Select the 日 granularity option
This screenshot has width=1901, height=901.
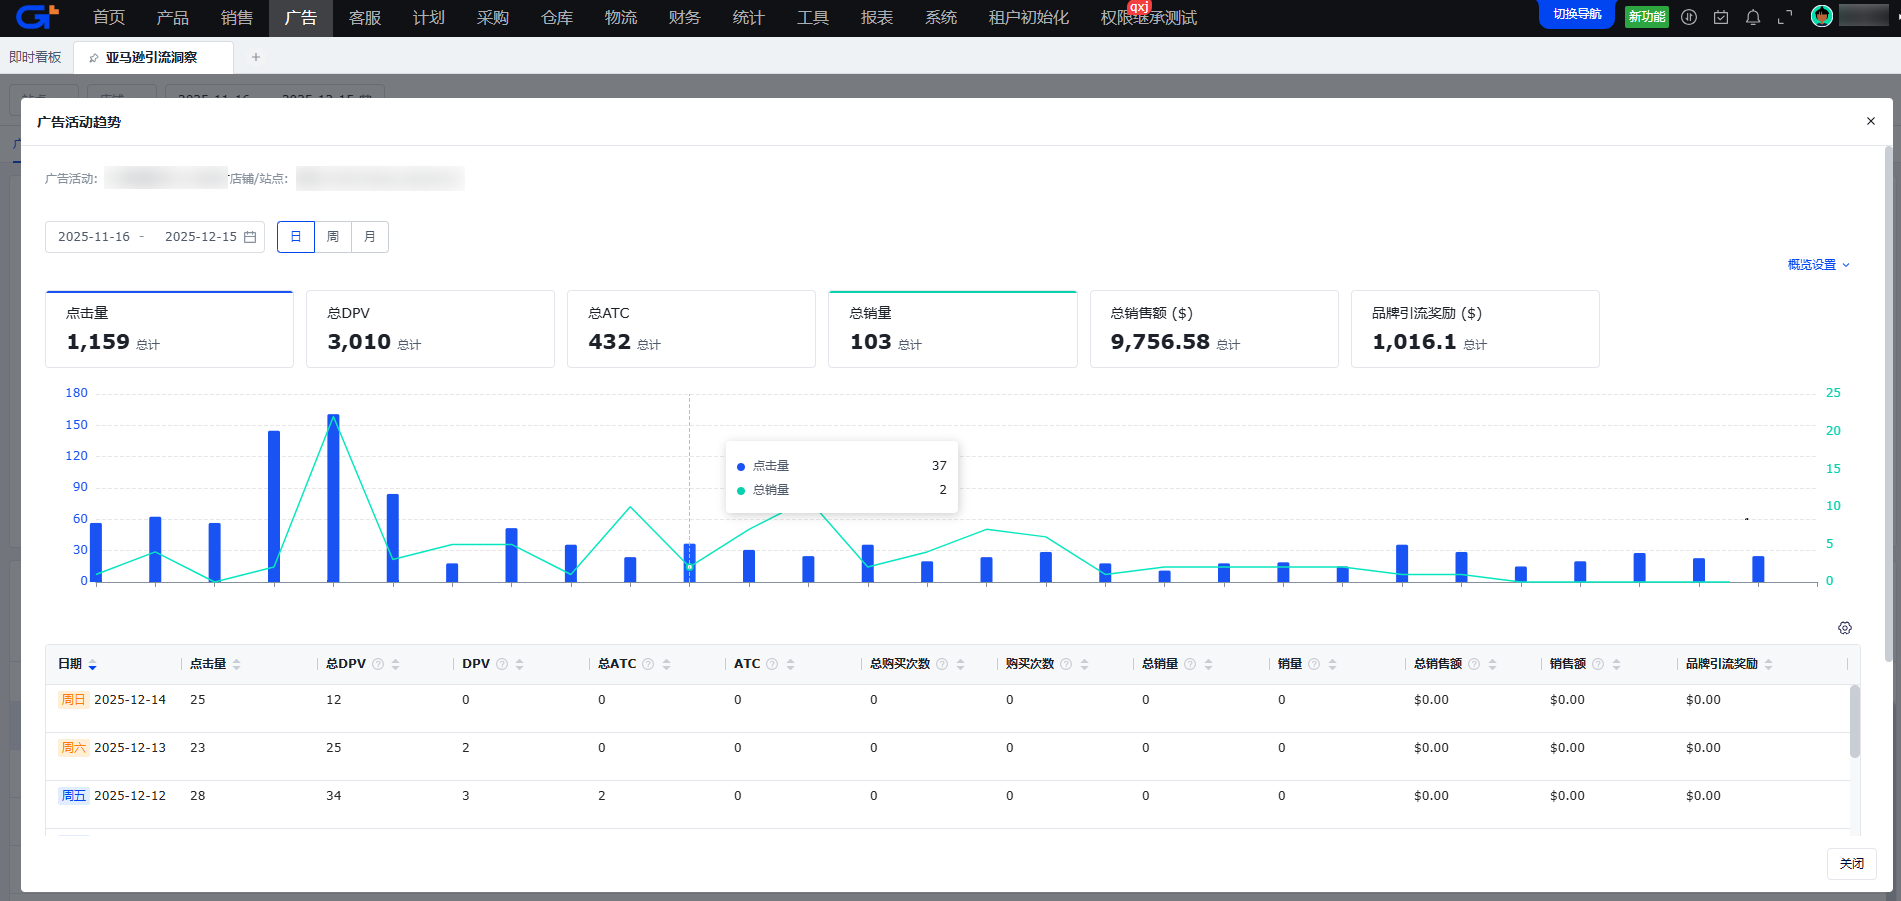[x=296, y=237]
